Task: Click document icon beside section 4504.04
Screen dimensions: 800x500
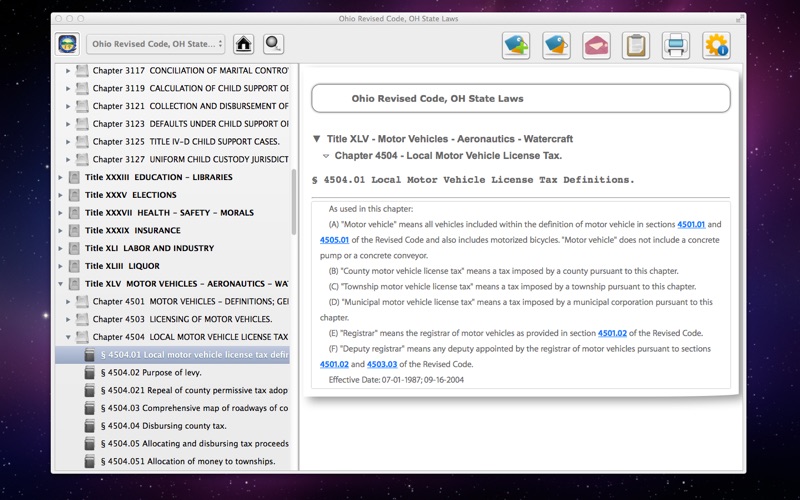Action: click(90, 426)
